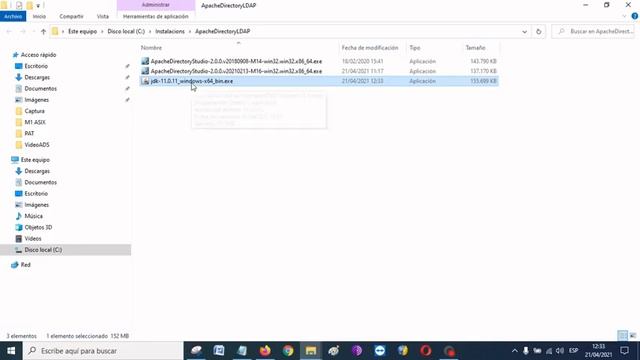Screen dimensions: 640x360
Task: Open TeamViewer icon in the taskbar
Action: coord(380,351)
